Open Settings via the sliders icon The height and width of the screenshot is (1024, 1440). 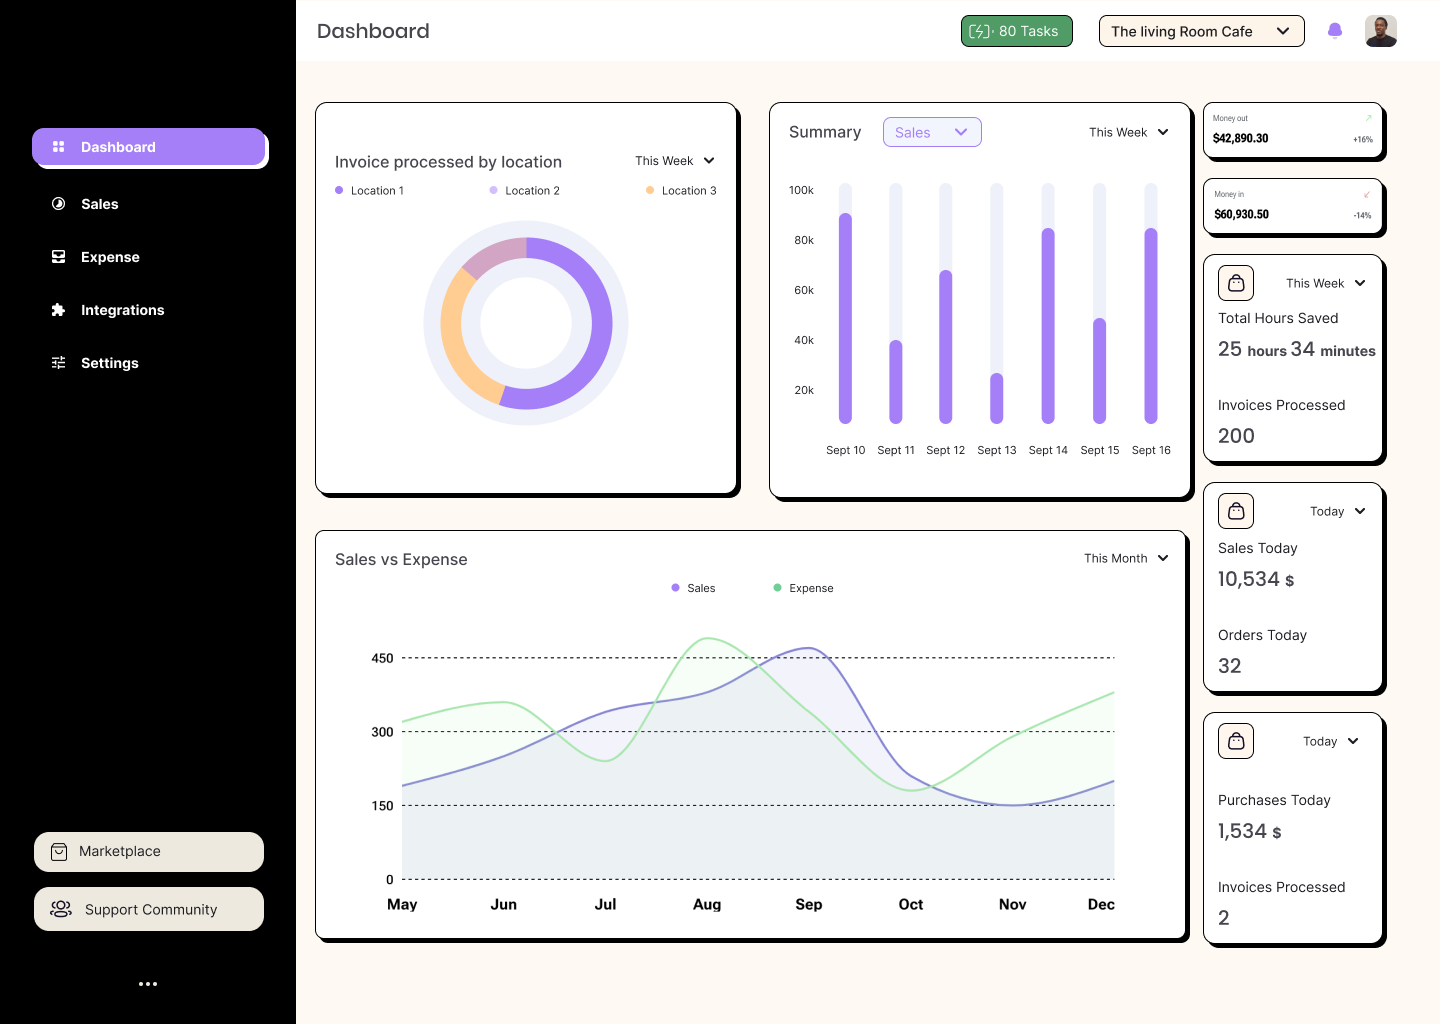(x=59, y=362)
